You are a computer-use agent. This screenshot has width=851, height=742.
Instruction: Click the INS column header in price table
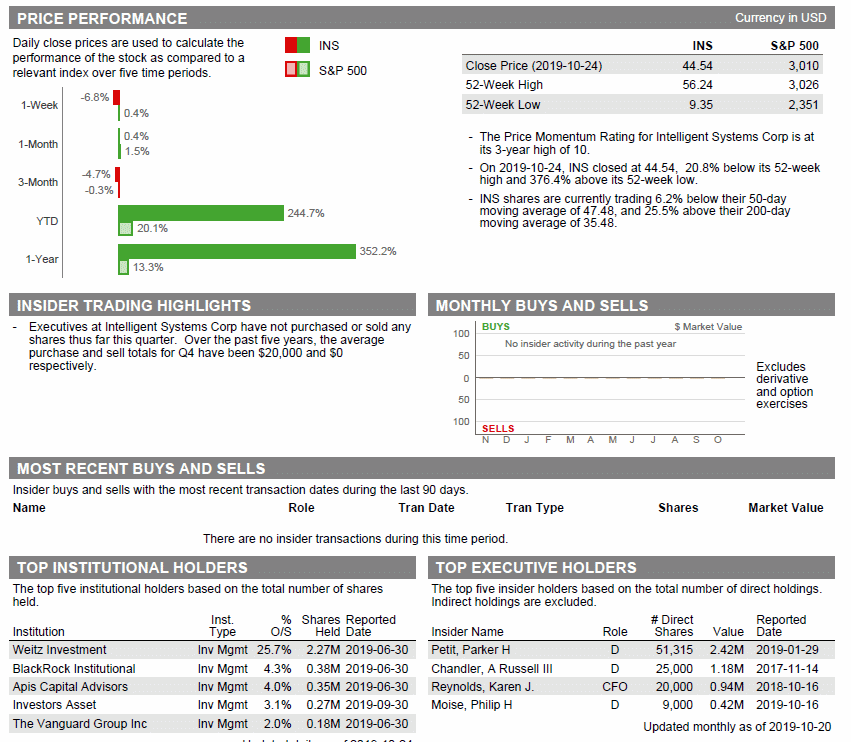click(x=702, y=46)
